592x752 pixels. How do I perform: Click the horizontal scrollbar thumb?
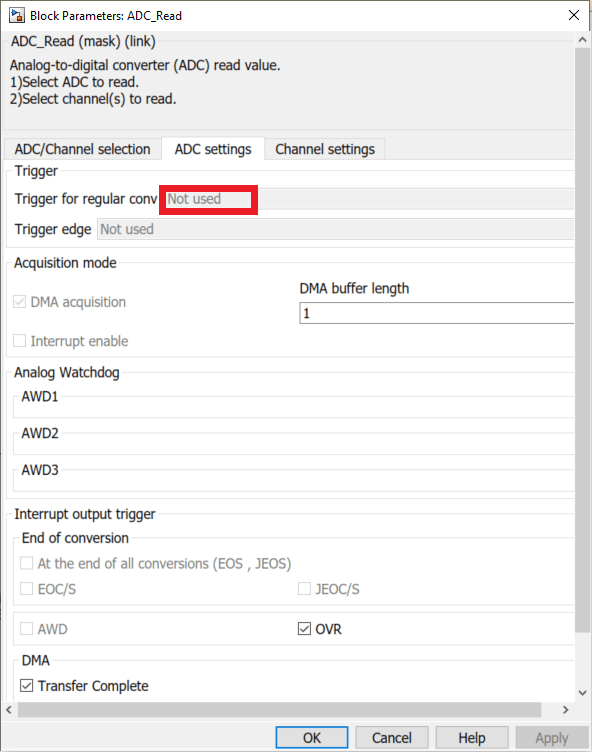click(280, 709)
